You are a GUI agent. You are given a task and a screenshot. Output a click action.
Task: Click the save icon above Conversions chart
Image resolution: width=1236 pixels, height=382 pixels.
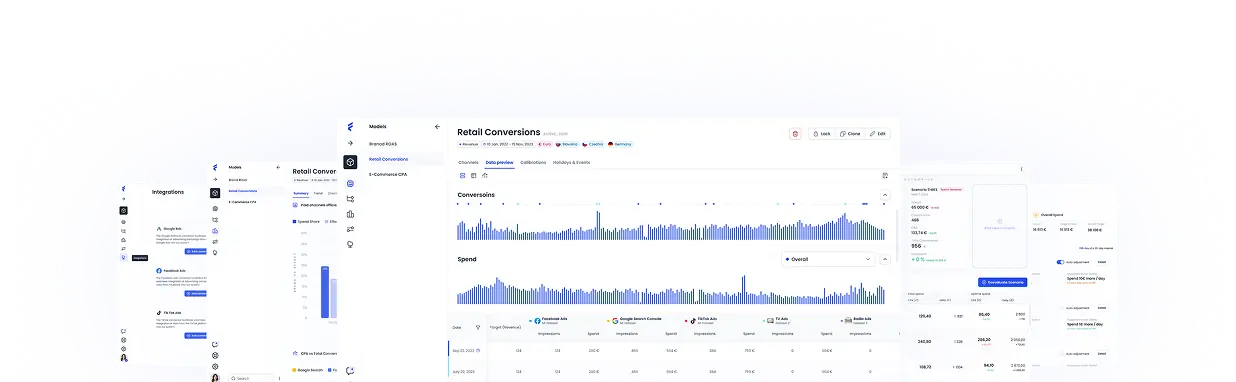[x=885, y=175]
